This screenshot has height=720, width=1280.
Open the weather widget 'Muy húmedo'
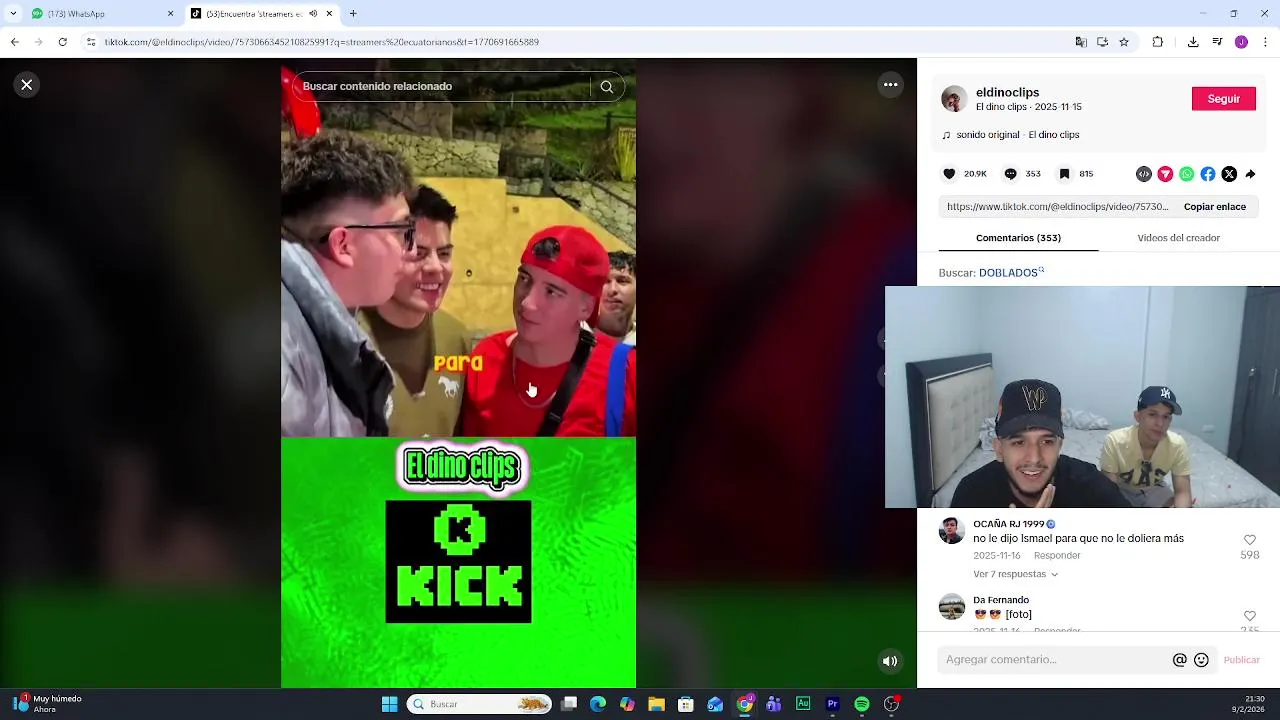tap(48, 704)
